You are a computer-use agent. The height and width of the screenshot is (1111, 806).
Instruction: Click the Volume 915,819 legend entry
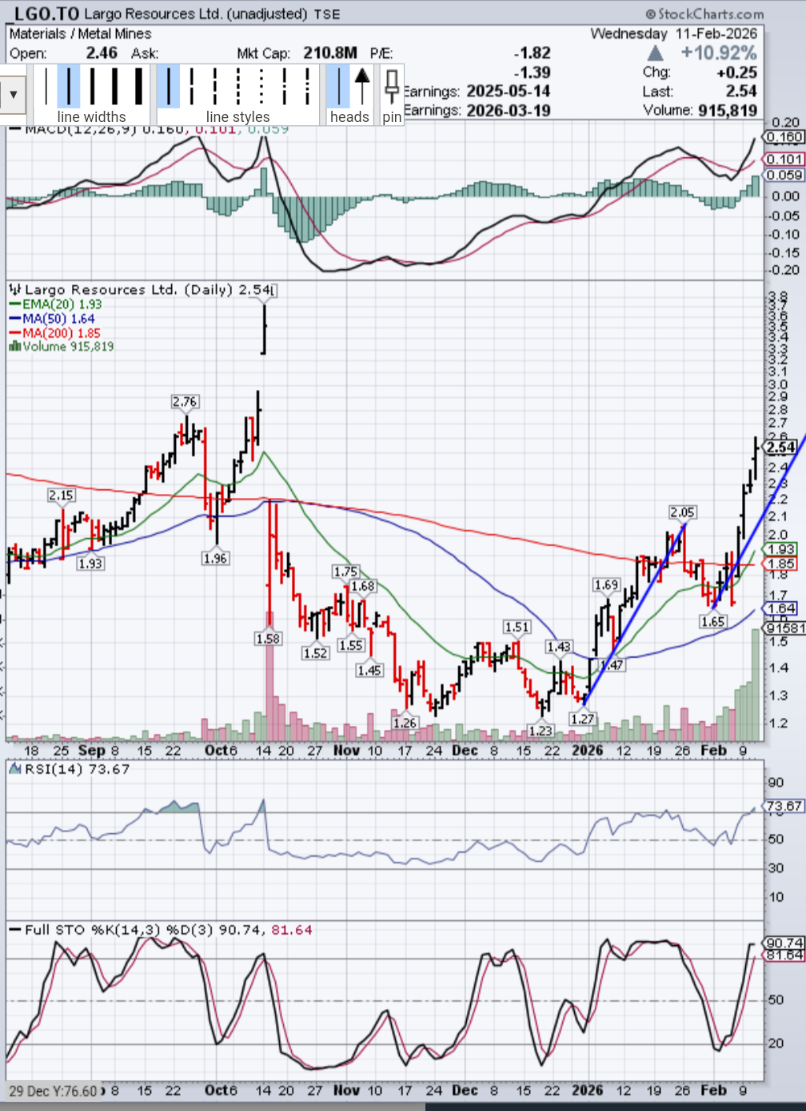pyautogui.click(x=62, y=346)
